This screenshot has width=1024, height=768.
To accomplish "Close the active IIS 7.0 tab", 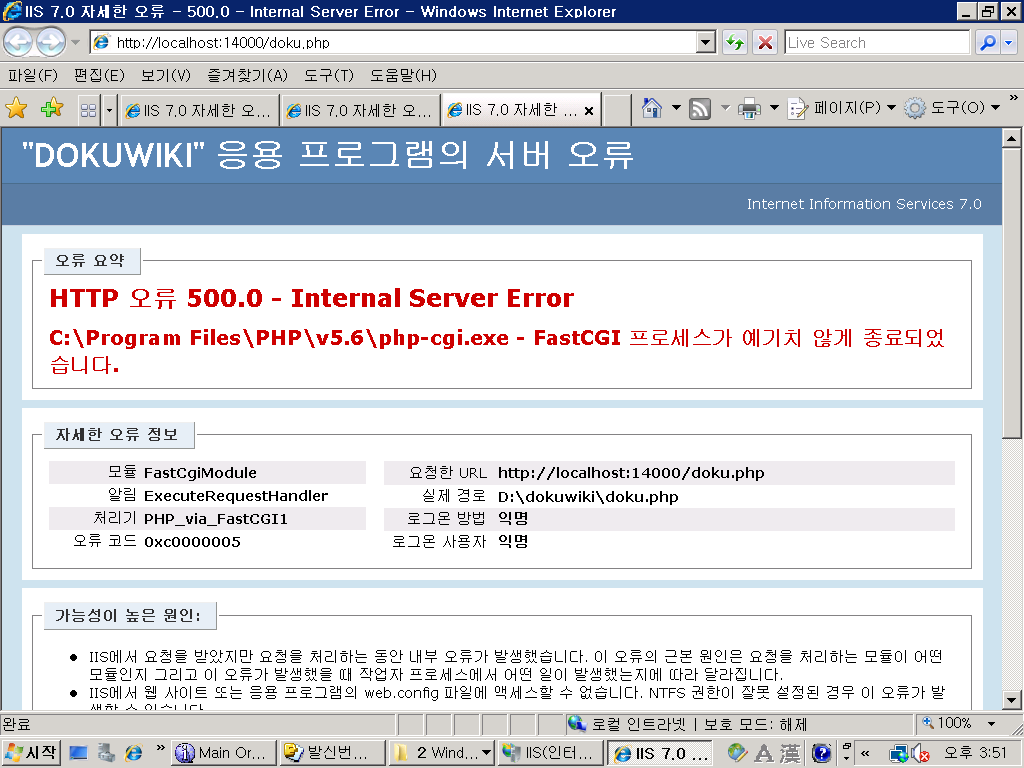I will point(588,111).
